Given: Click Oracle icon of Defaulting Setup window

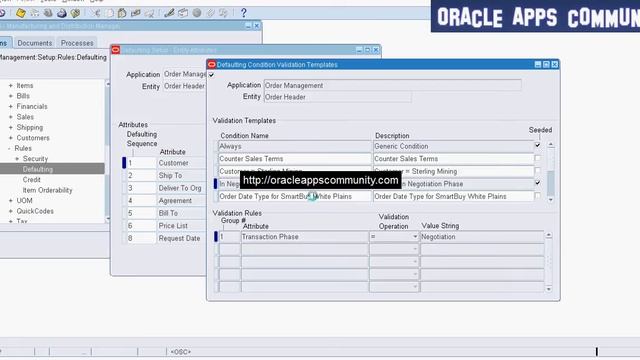Looking at the screenshot, I should click(x=116, y=50).
